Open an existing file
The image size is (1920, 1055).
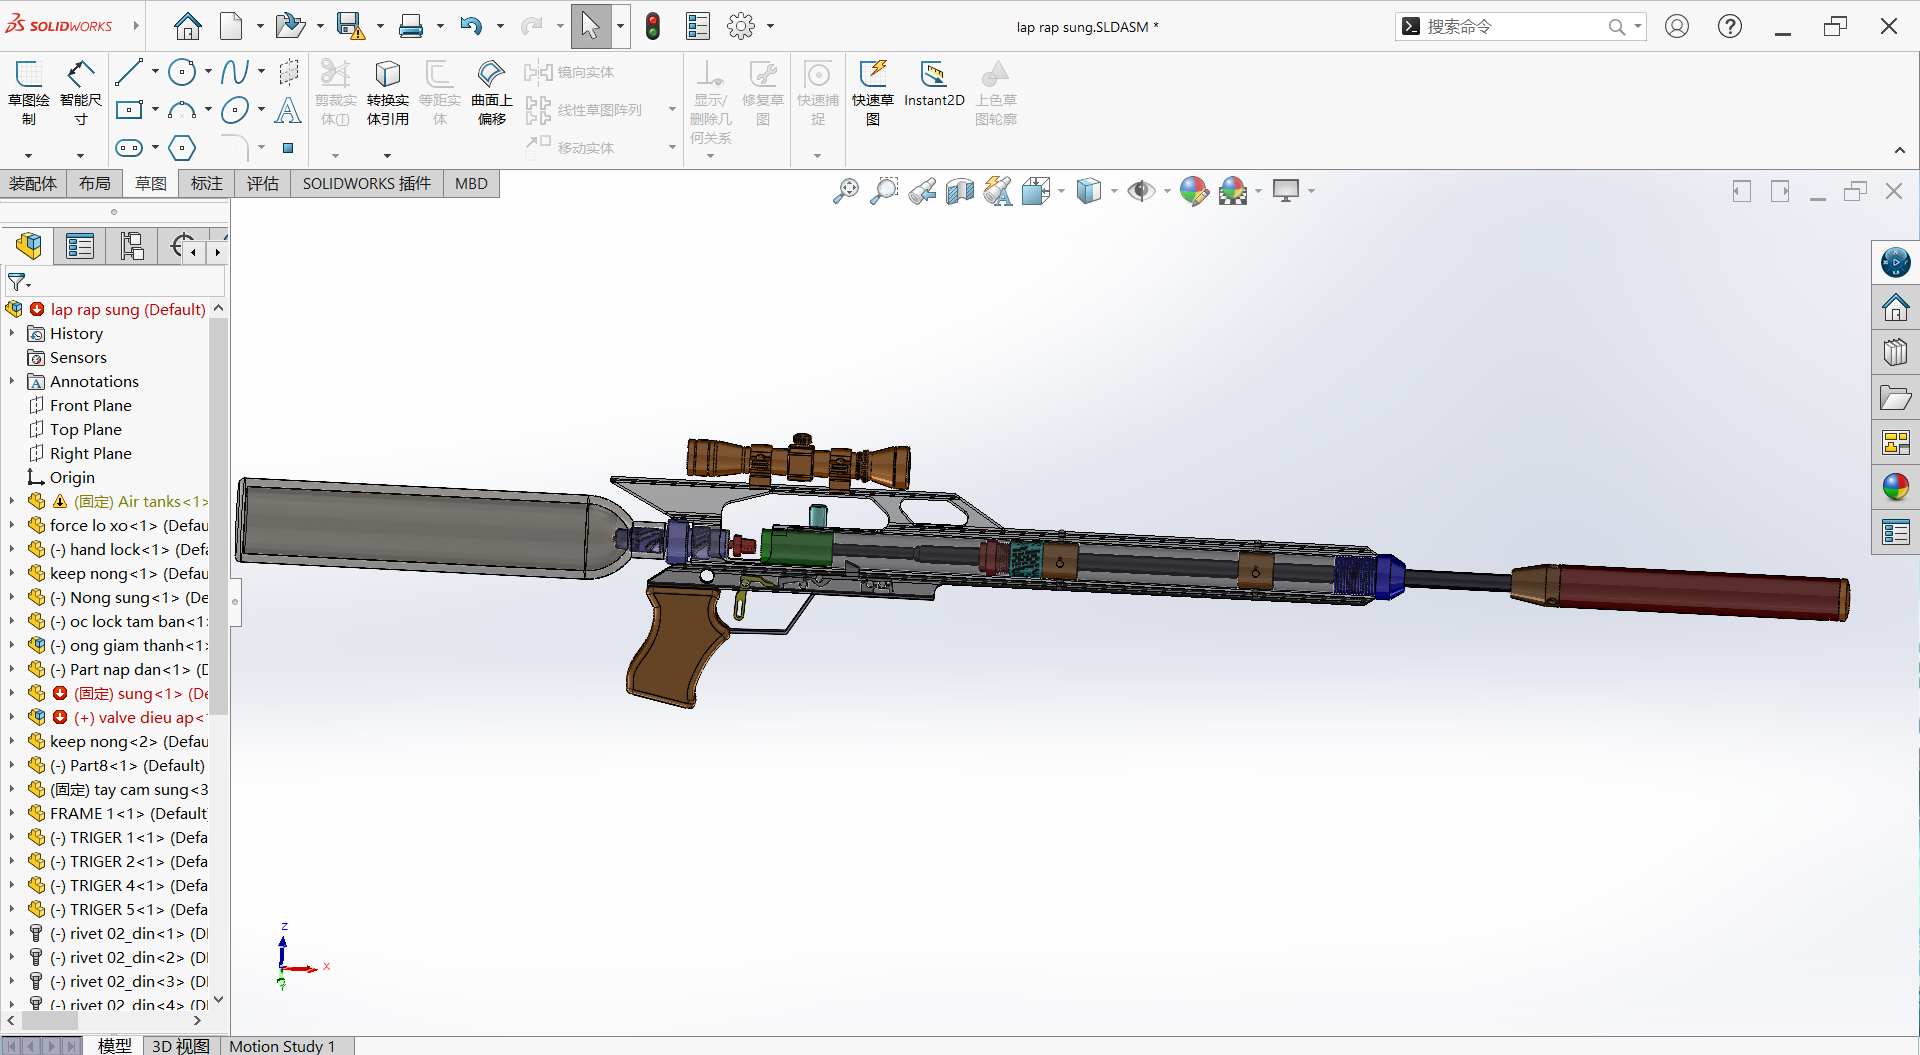pos(290,26)
